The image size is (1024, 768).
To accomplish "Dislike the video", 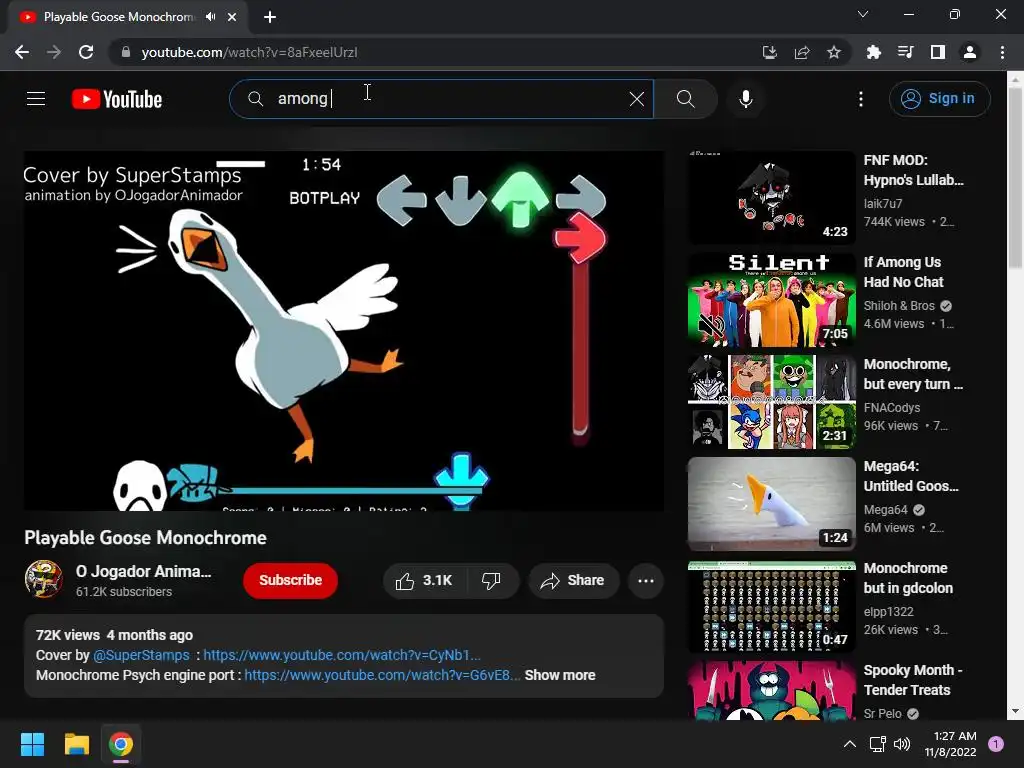I will pos(492,581).
